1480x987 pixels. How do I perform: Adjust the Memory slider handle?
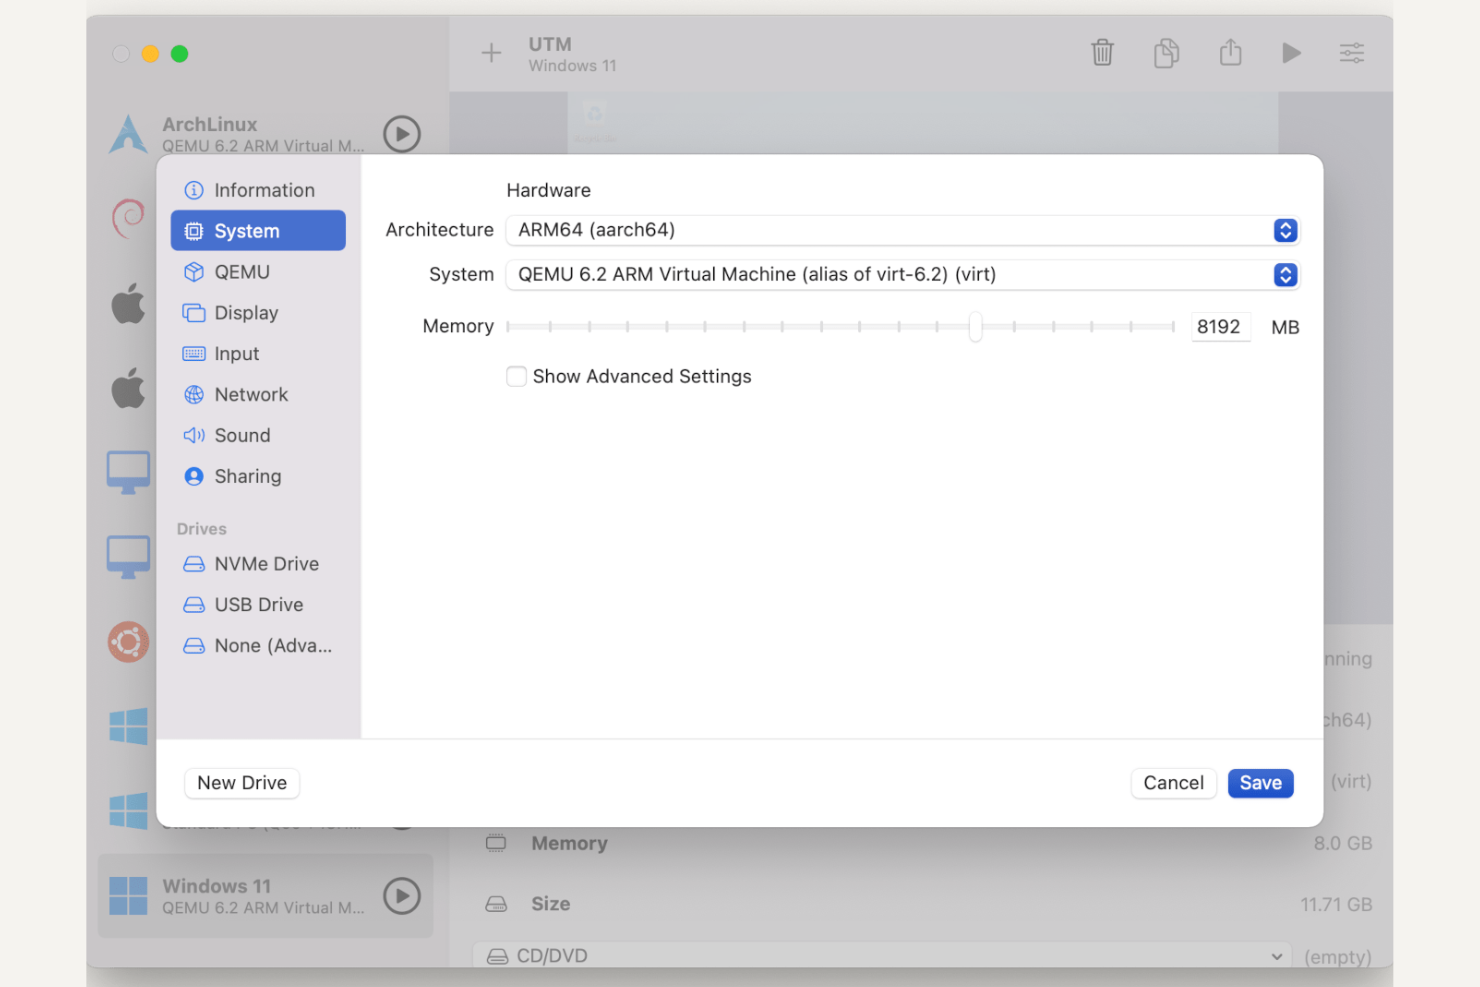click(x=975, y=326)
